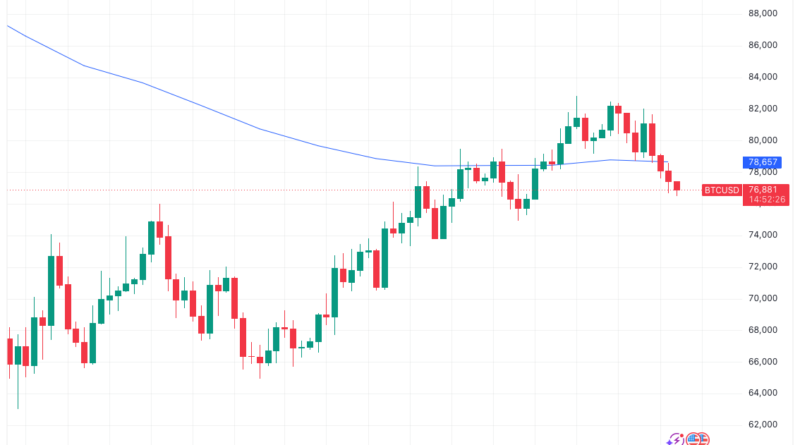Click the purple lightning latest-updates icon

coord(675,439)
